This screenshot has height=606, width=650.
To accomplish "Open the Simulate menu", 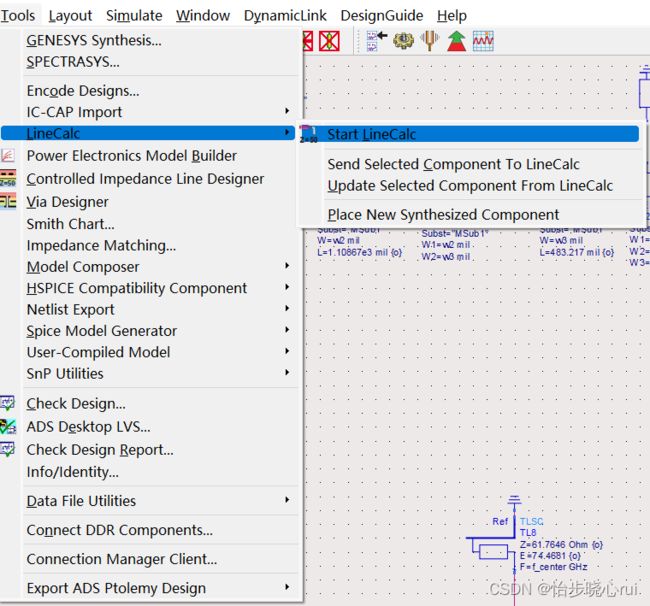I will point(134,16).
